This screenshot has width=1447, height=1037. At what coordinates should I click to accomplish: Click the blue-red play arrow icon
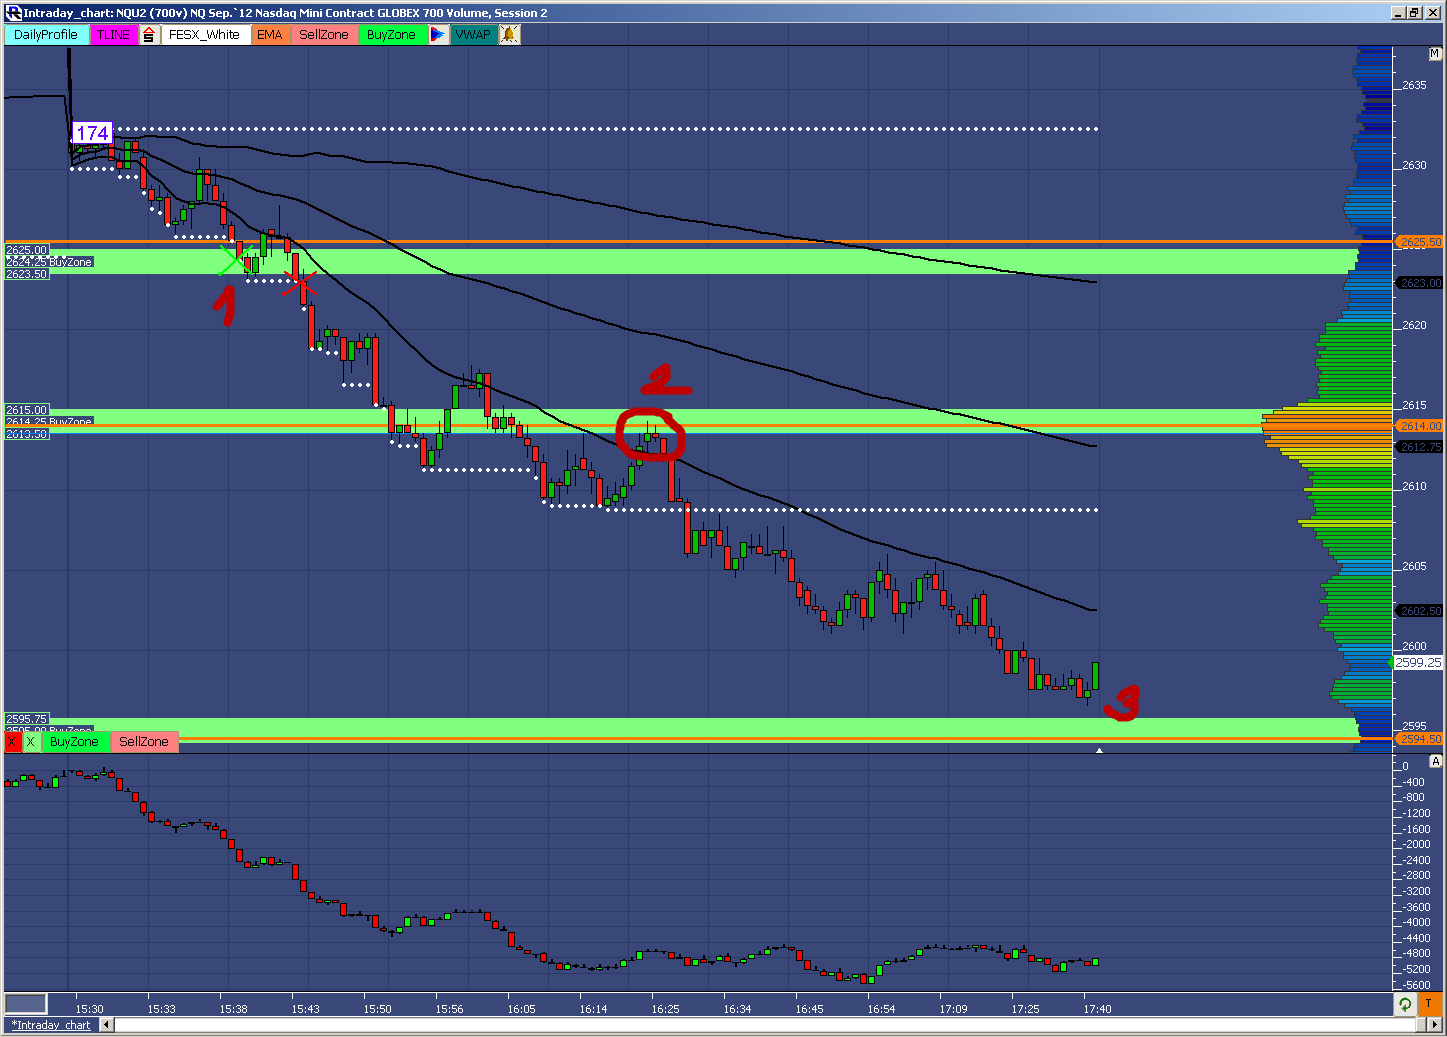pos(438,34)
